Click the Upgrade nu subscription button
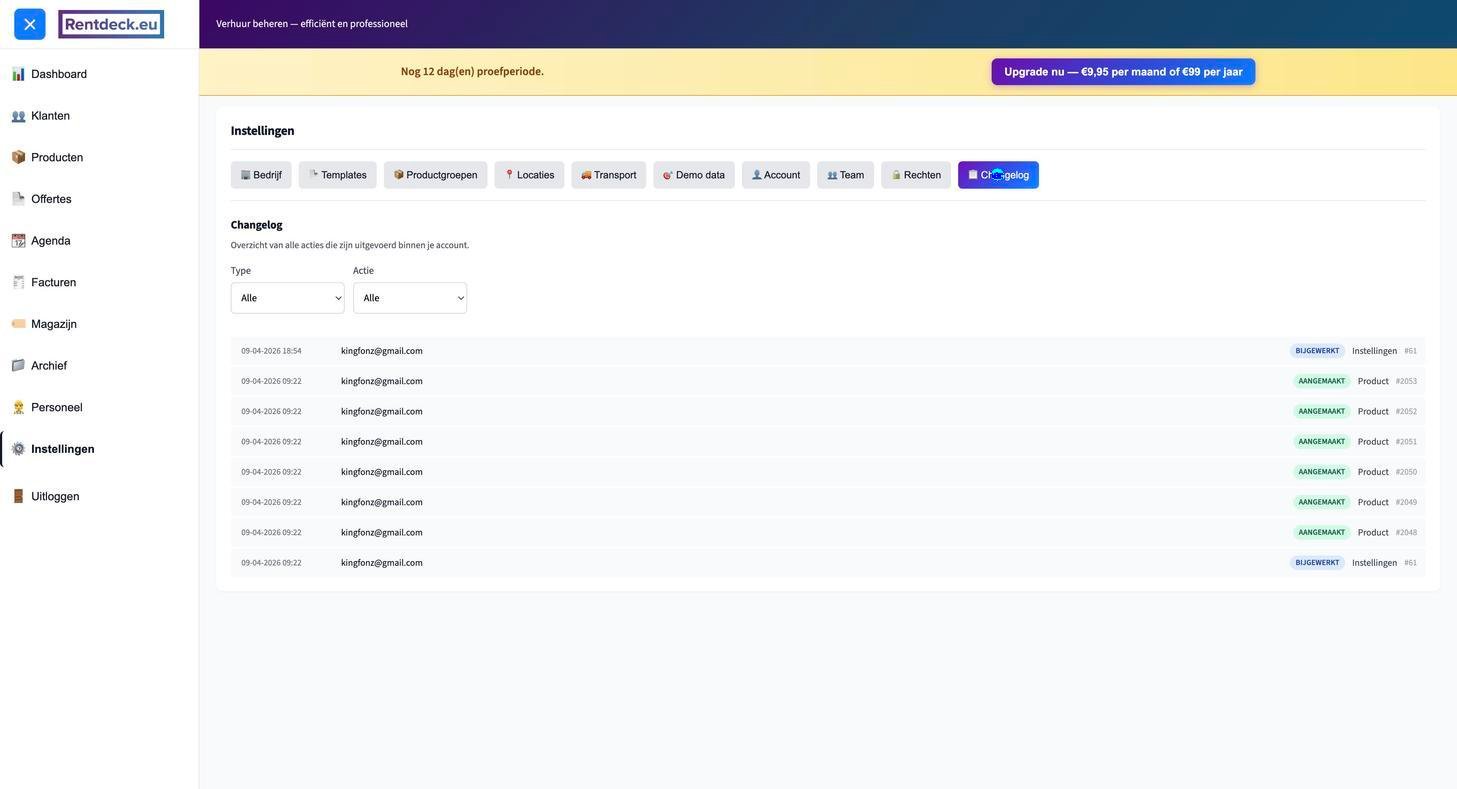Image resolution: width=1457 pixels, height=789 pixels. (1122, 72)
